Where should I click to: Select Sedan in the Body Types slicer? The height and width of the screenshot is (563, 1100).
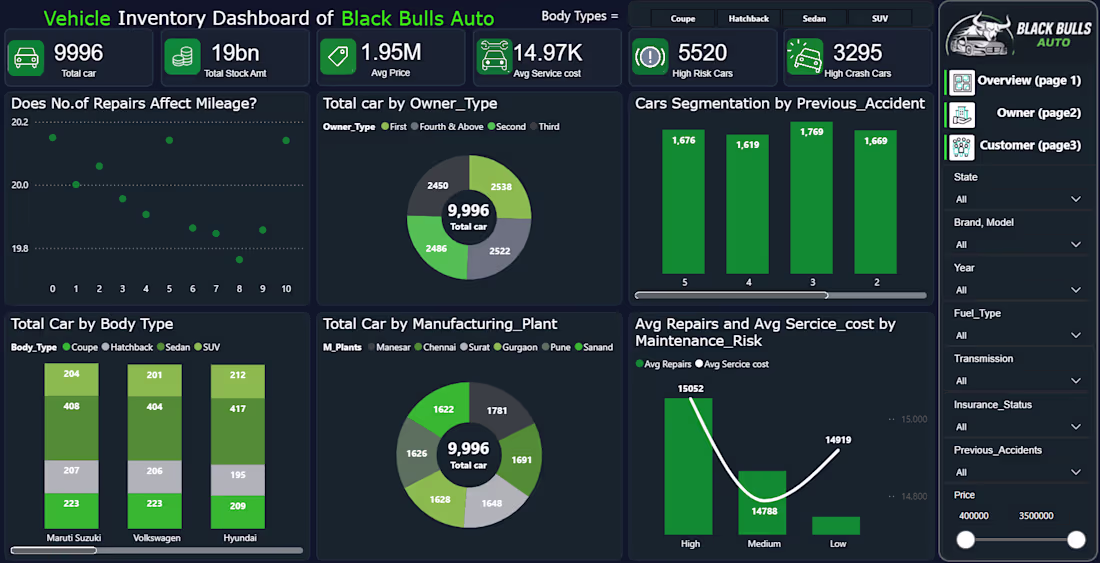point(814,19)
